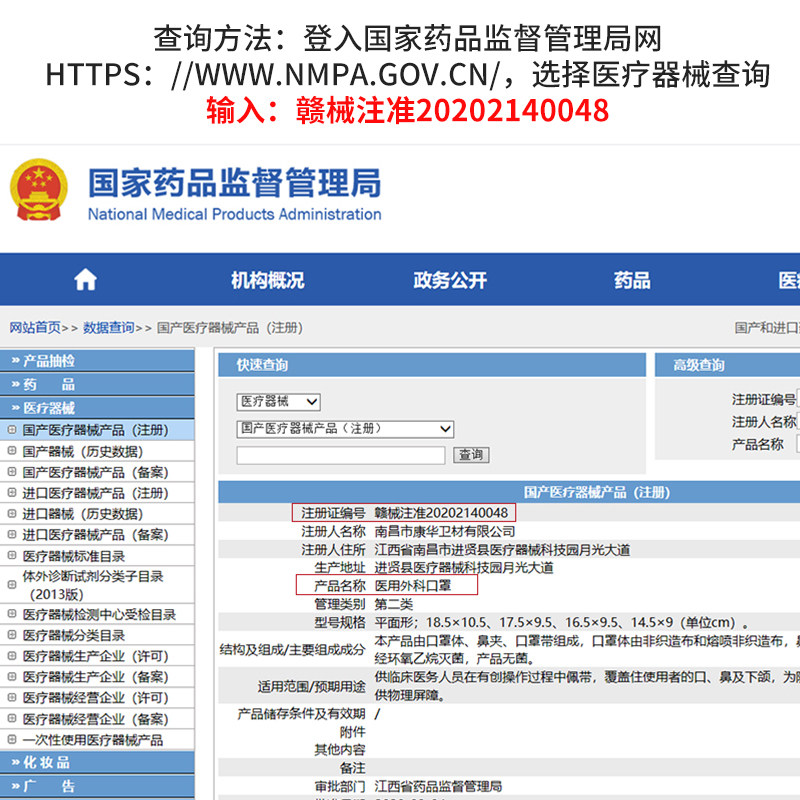Viewport: 800px width, 800px height.
Task: Select 医疗器械经营企业（许可） sidebar item
Action: (95, 697)
